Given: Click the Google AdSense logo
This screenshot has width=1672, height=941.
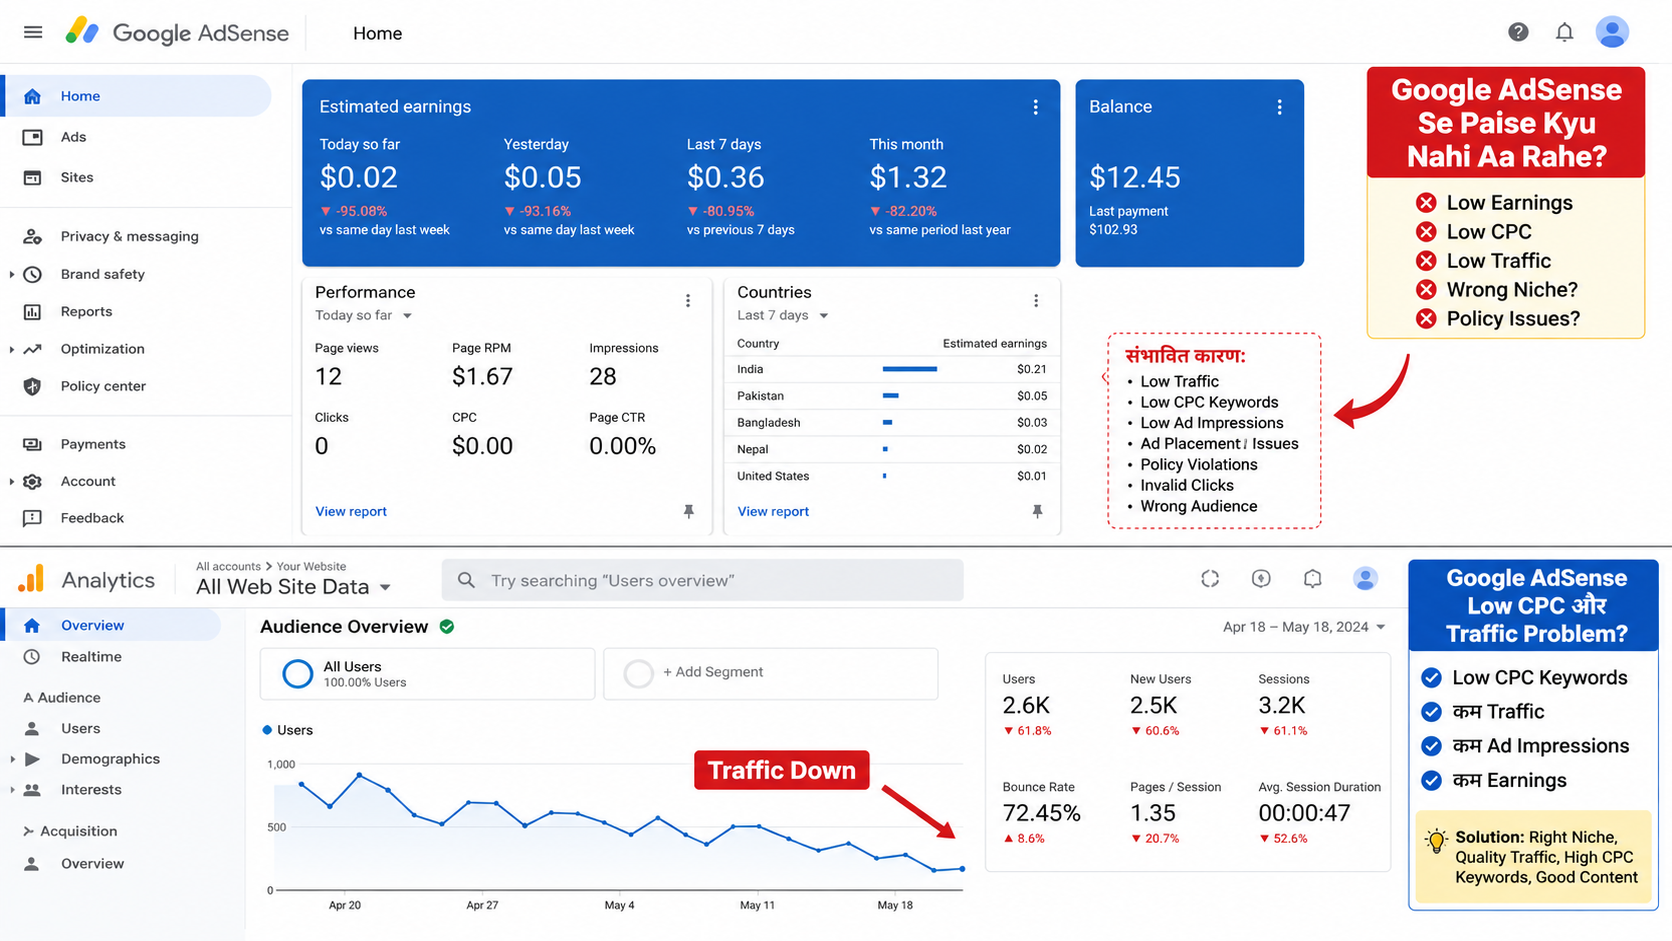Looking at the screenshot, I should pos(177,32).
